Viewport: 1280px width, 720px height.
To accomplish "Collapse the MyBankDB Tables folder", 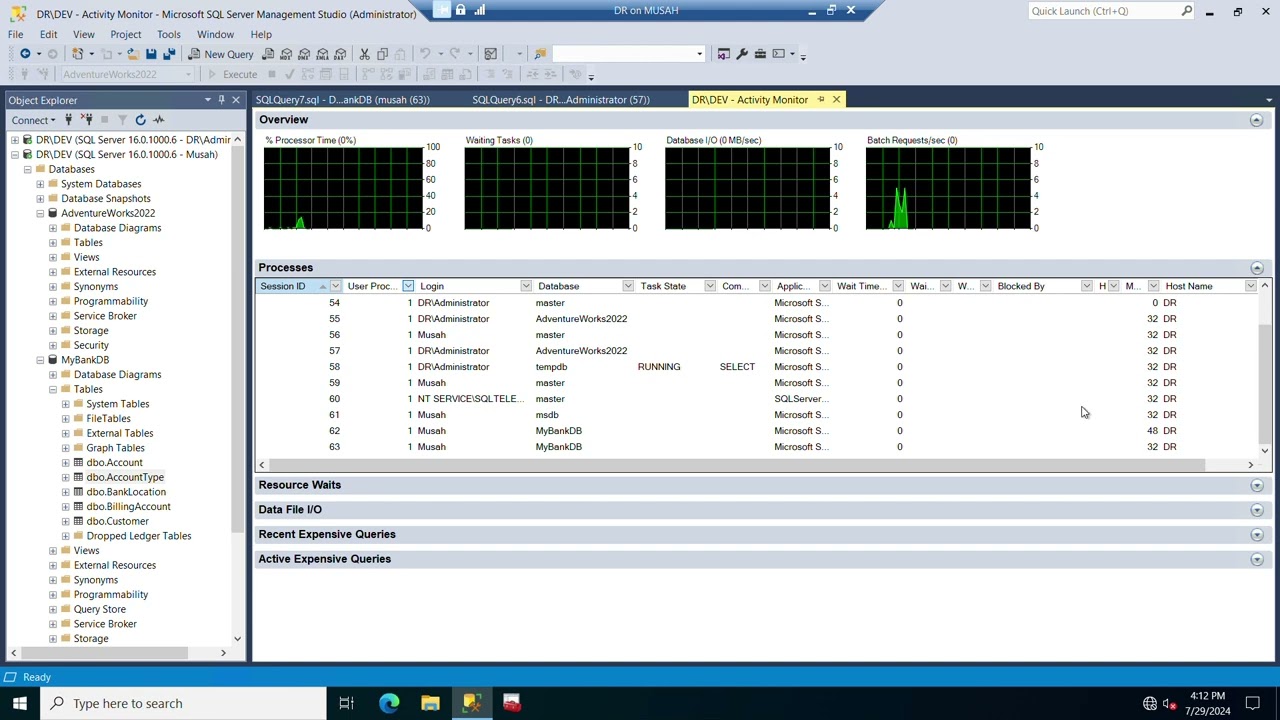I will click(53, 389).
